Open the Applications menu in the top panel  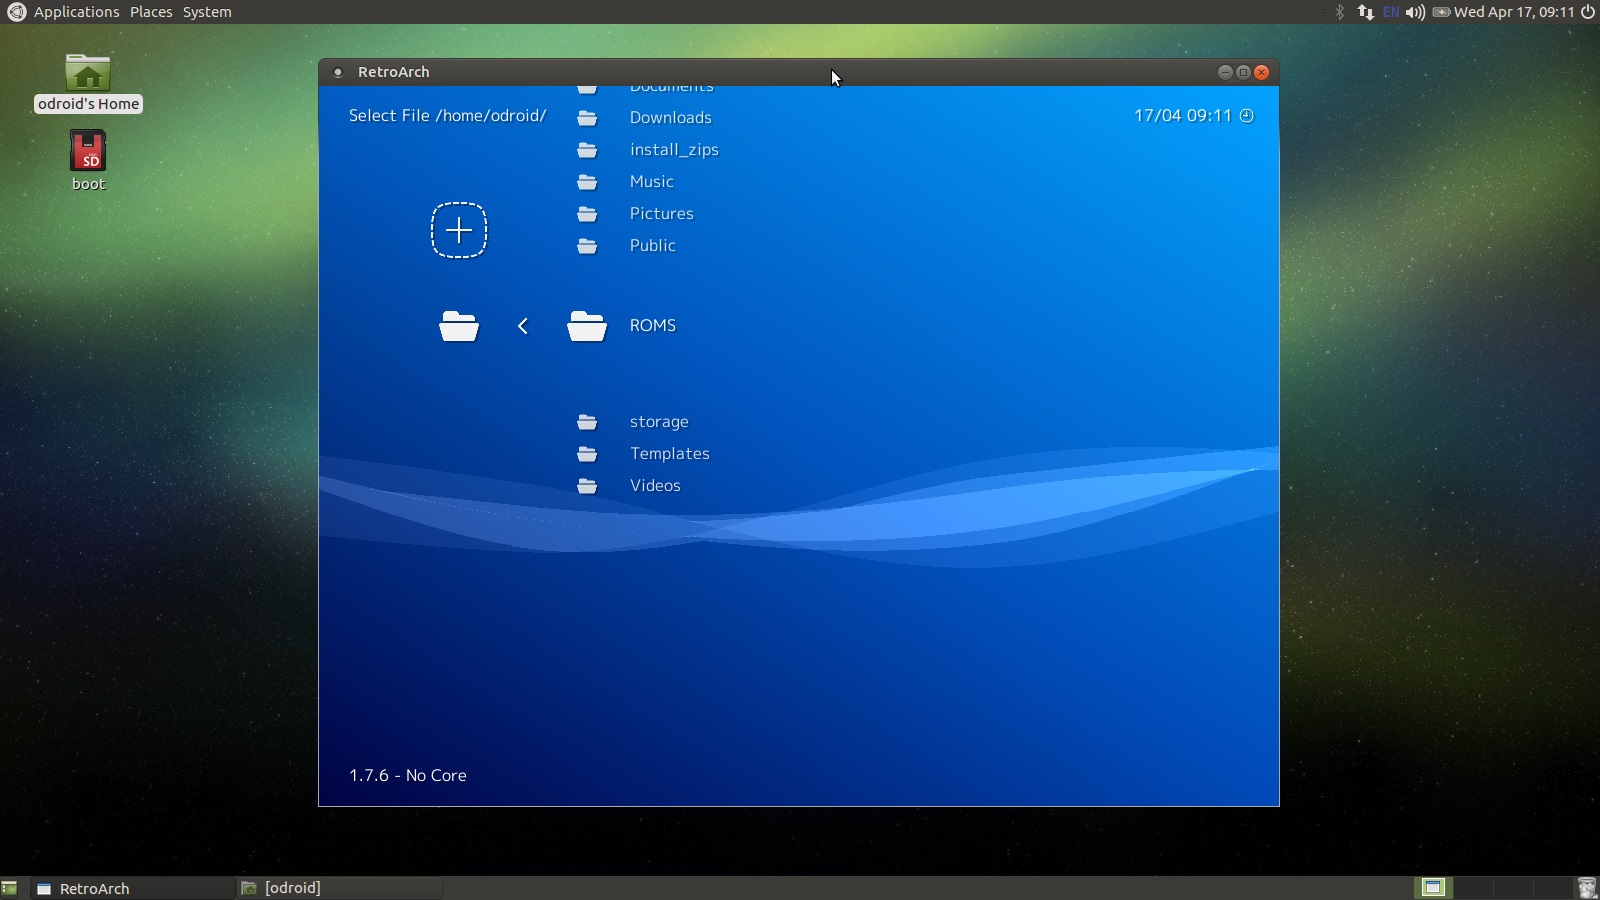pos(76,12)
